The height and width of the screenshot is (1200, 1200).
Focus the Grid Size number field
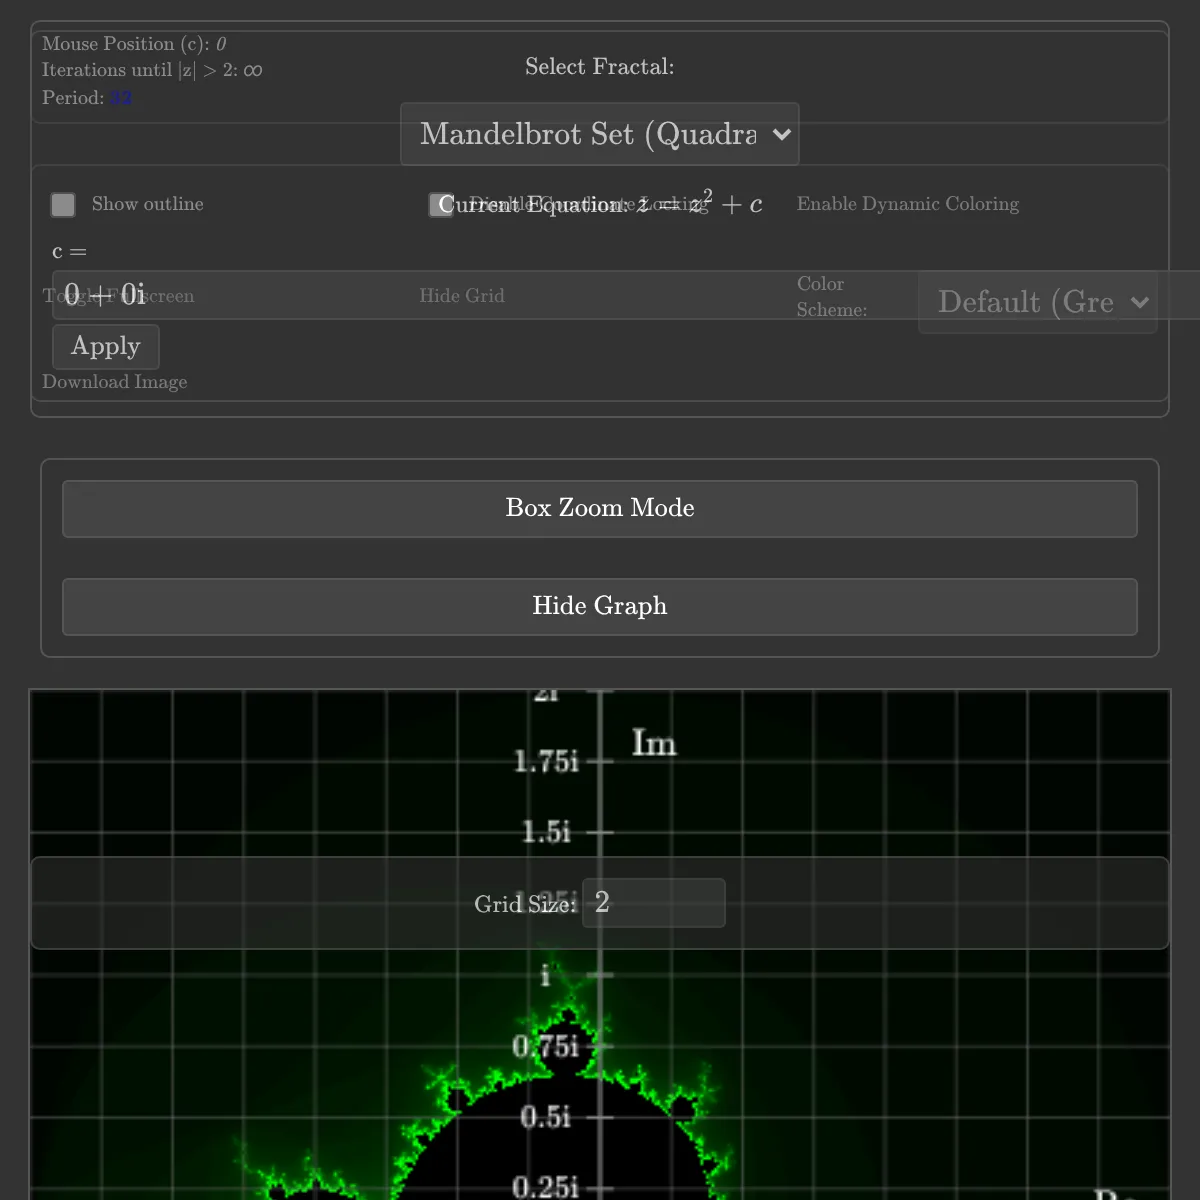(654, 903)
